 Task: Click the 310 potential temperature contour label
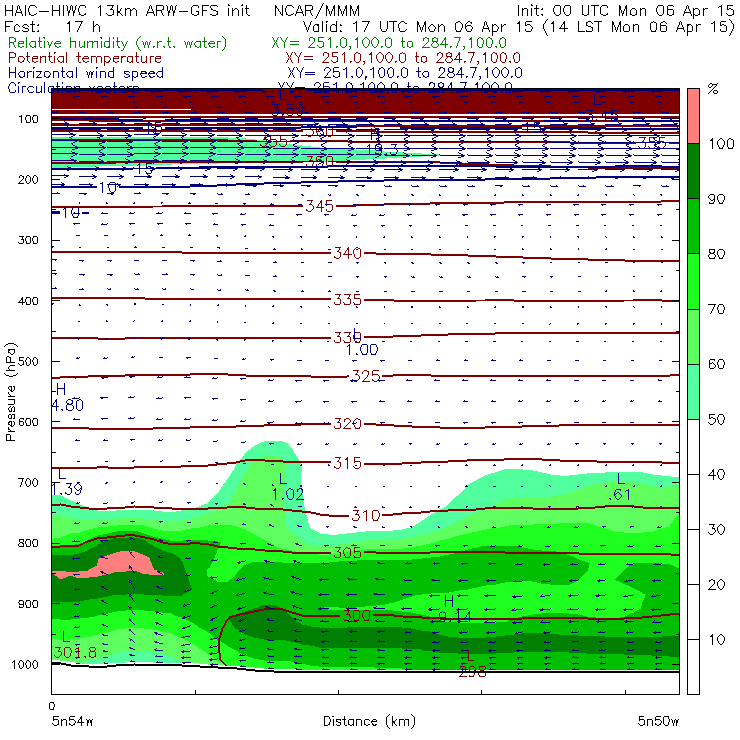point(366,515)
